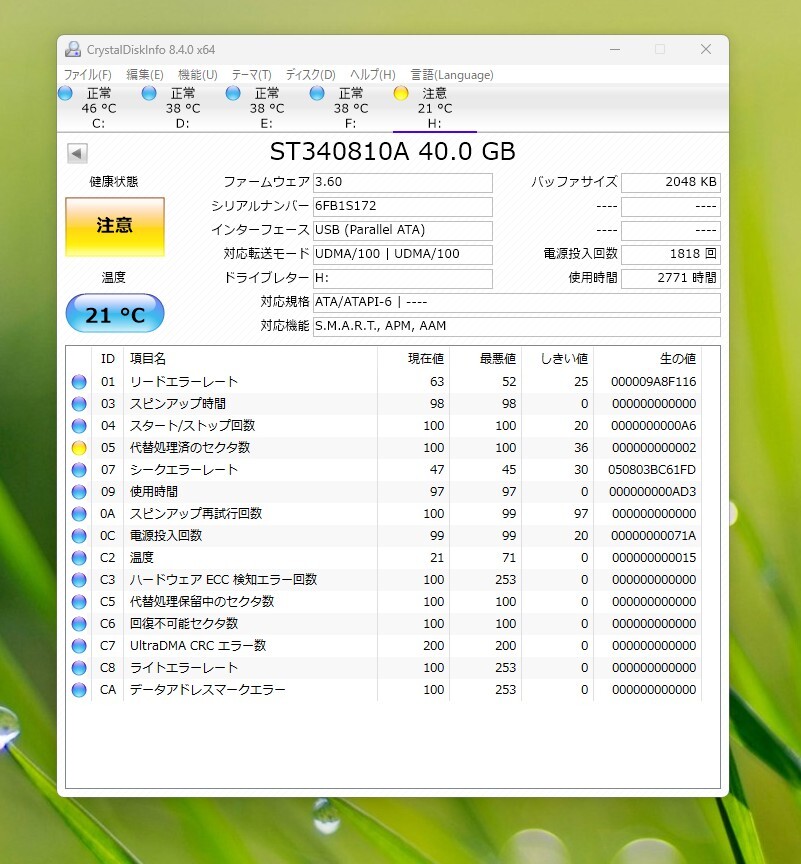Click the yellow status dot for disk H:
The width and height of the screenshot is (801, 864).
[x=401, y=93]
